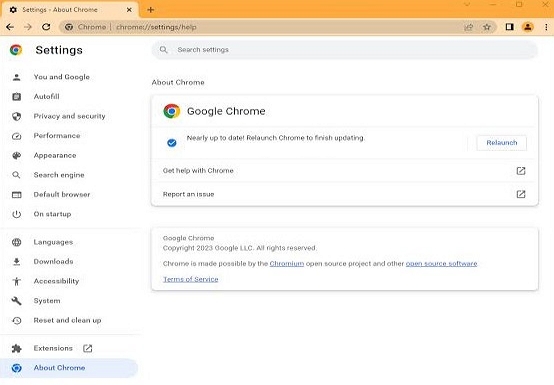Click the Accessibility figure icon

click(x=17, y=281)
